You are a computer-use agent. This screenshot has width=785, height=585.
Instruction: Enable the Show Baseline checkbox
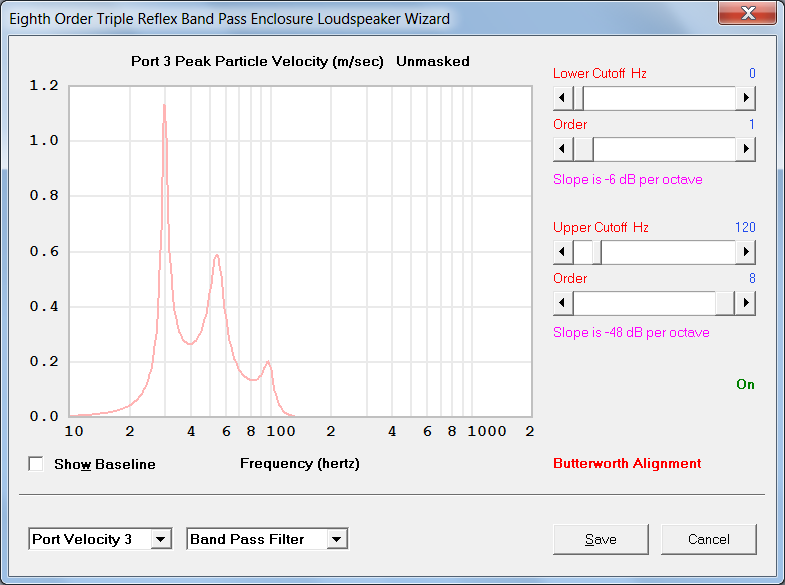tap(36, 464)
